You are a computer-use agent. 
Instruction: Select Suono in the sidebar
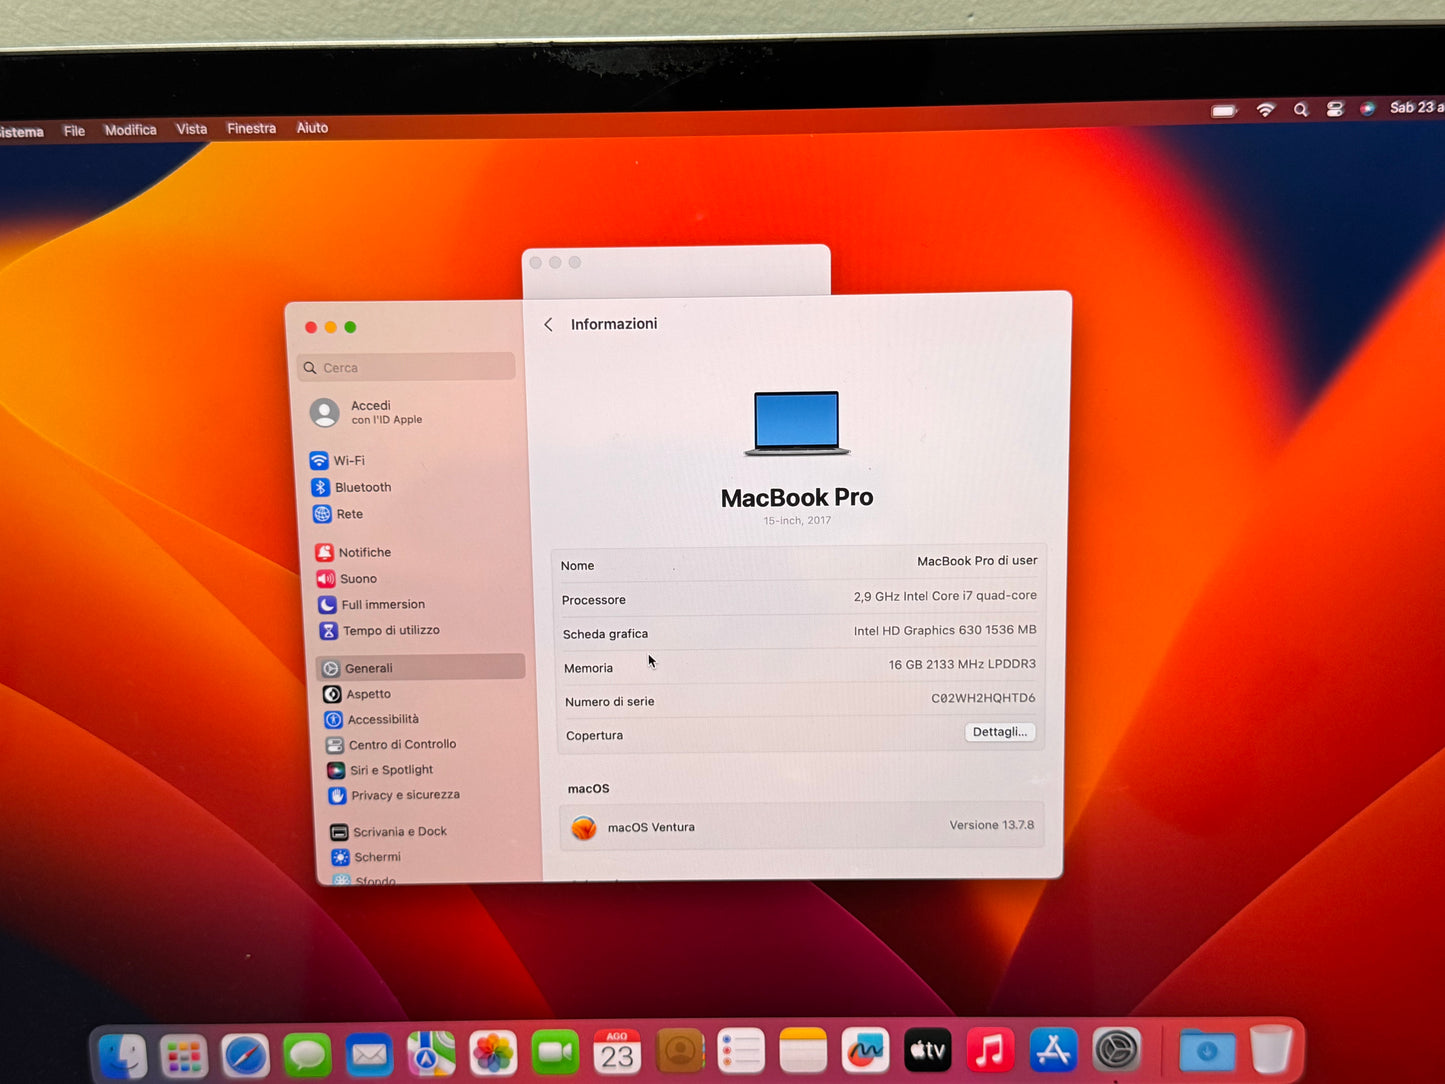point(347,578)
